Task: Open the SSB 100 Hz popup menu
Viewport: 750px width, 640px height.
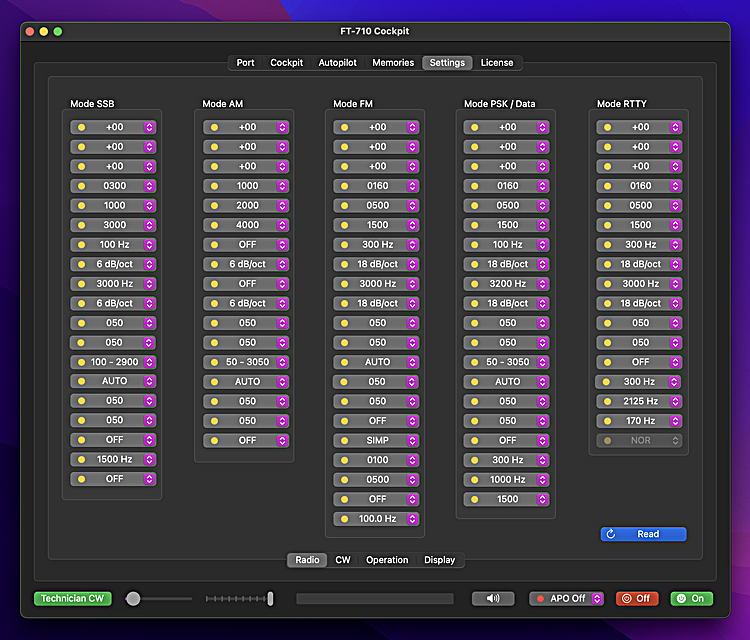Action: pyautogui.click(x=113, y=244)
